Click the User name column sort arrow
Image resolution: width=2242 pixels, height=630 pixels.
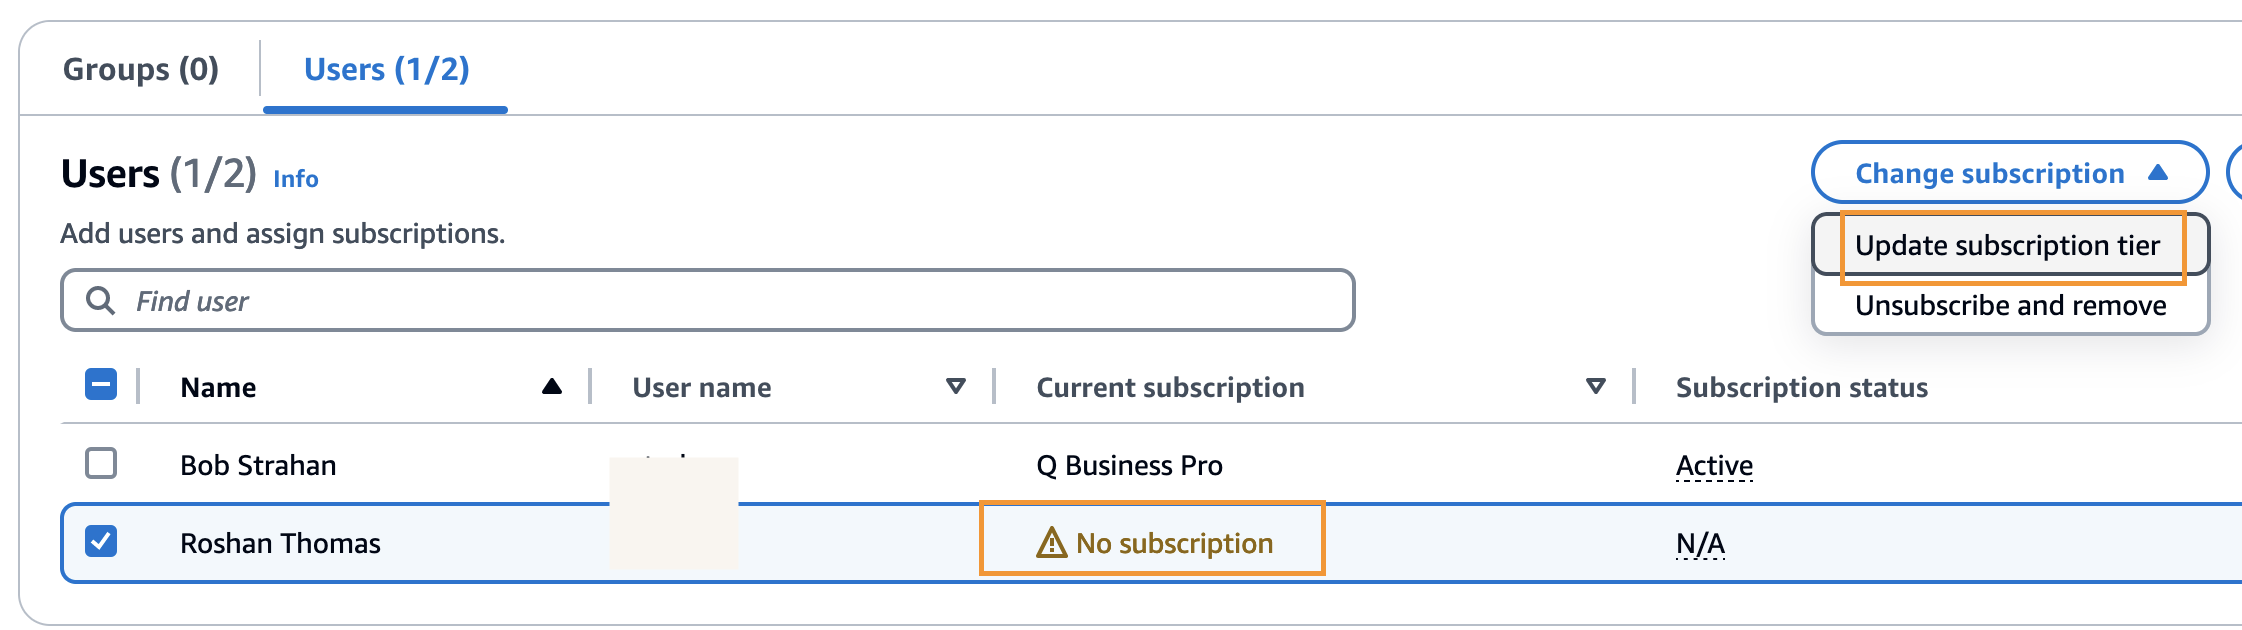pos(956,387)
